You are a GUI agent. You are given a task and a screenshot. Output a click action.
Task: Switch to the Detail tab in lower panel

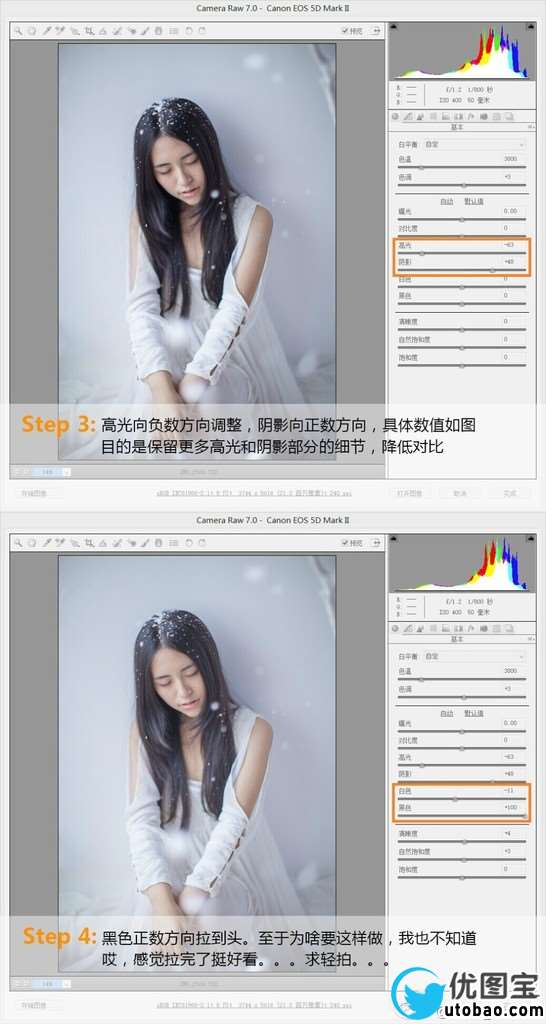(x=419, y=628)
